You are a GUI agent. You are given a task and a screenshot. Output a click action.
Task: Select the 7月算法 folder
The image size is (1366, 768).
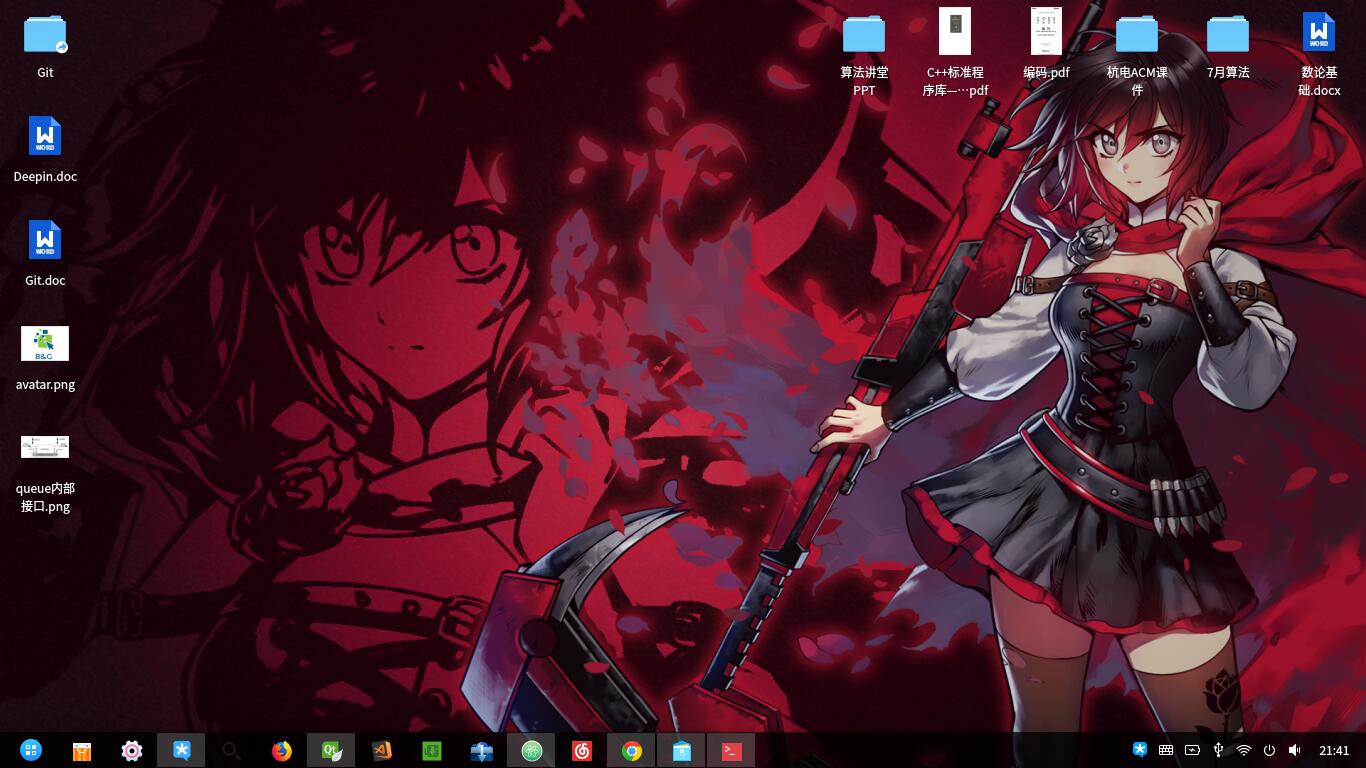1228,34
